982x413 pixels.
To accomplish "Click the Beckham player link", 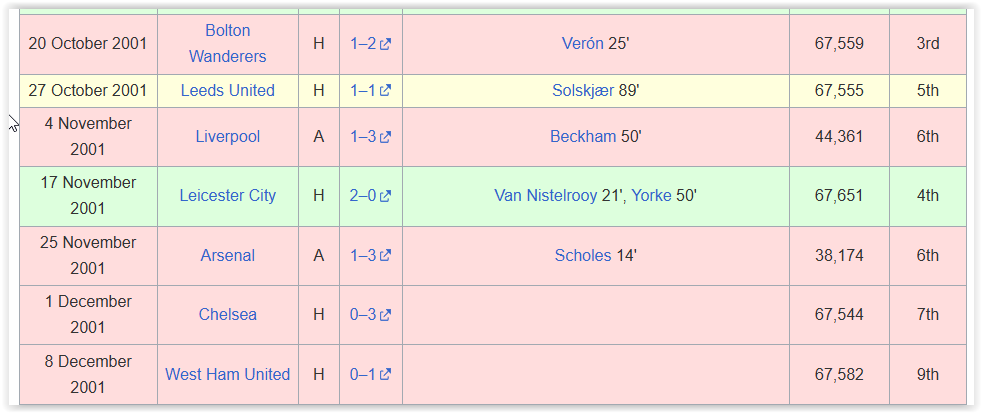I will pyautogui.click(x=583, y=136).
